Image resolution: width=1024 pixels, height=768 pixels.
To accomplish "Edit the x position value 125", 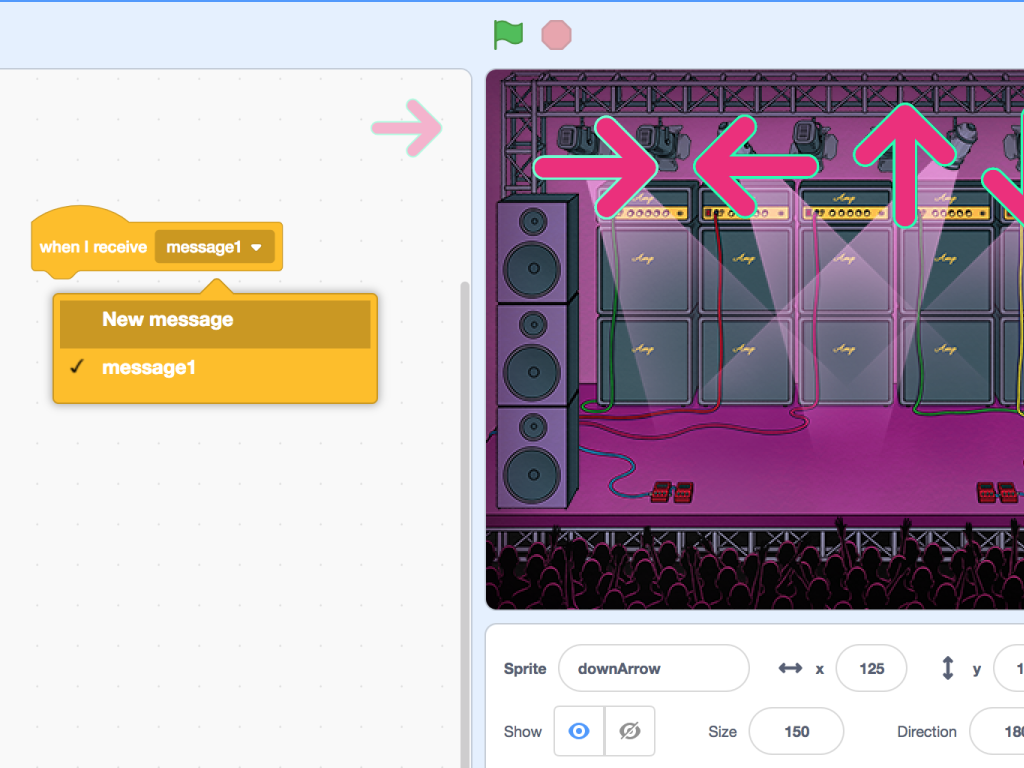I will pyautogui.click(x=871, y=668).
